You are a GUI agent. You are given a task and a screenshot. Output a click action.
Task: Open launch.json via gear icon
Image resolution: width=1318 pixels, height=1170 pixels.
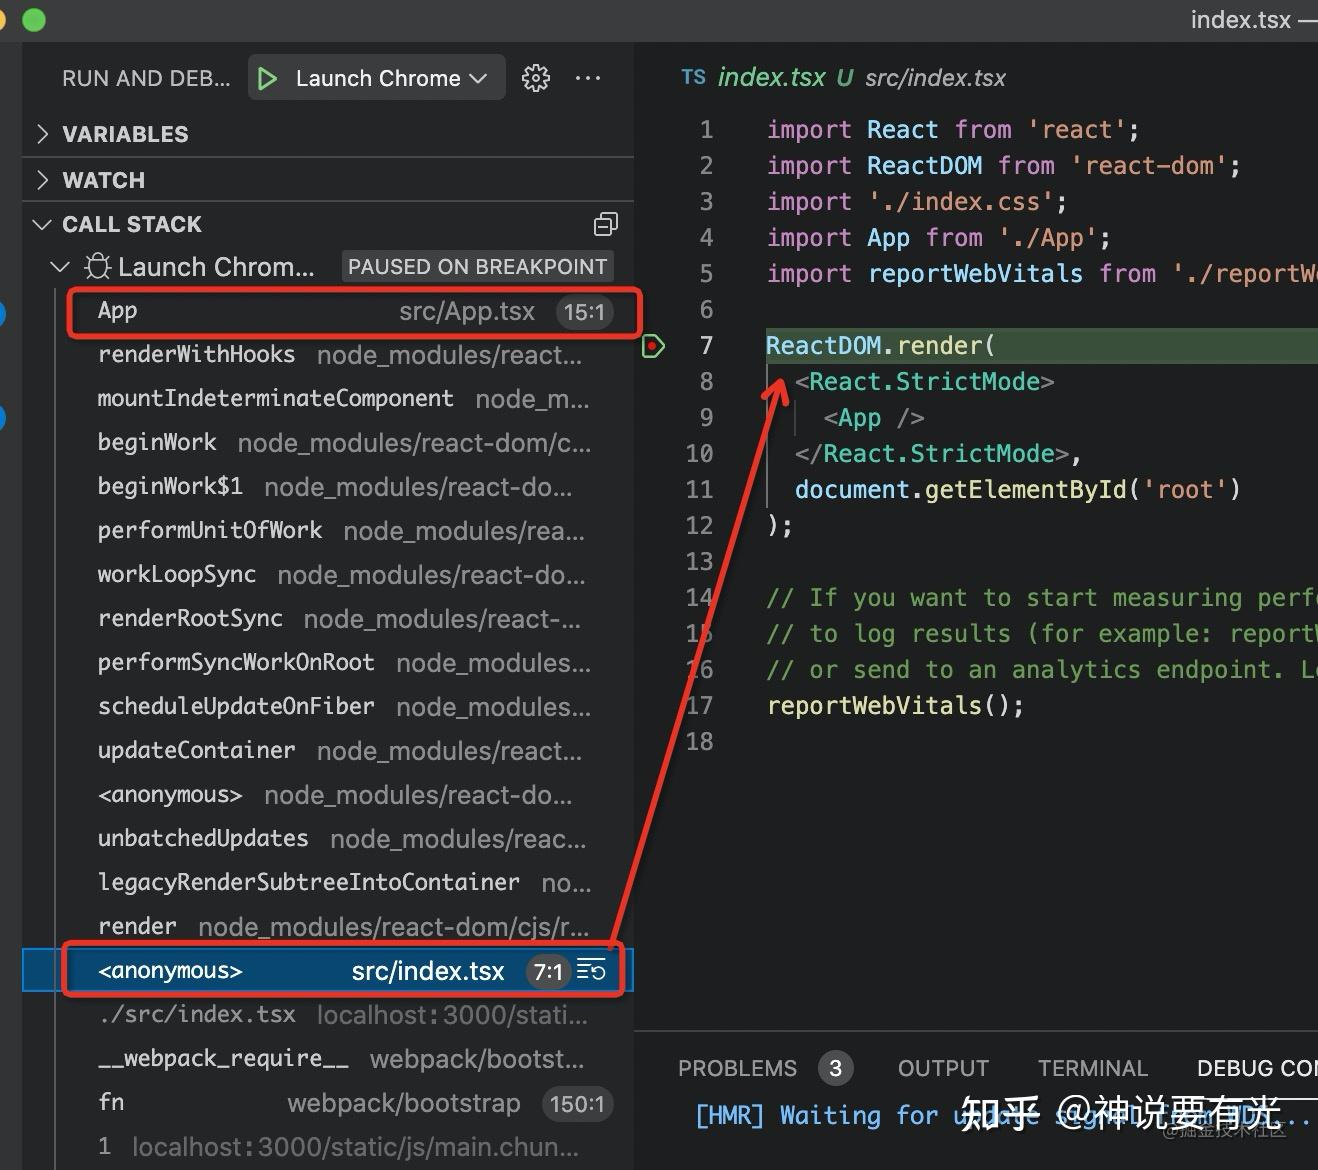[536, 78]
